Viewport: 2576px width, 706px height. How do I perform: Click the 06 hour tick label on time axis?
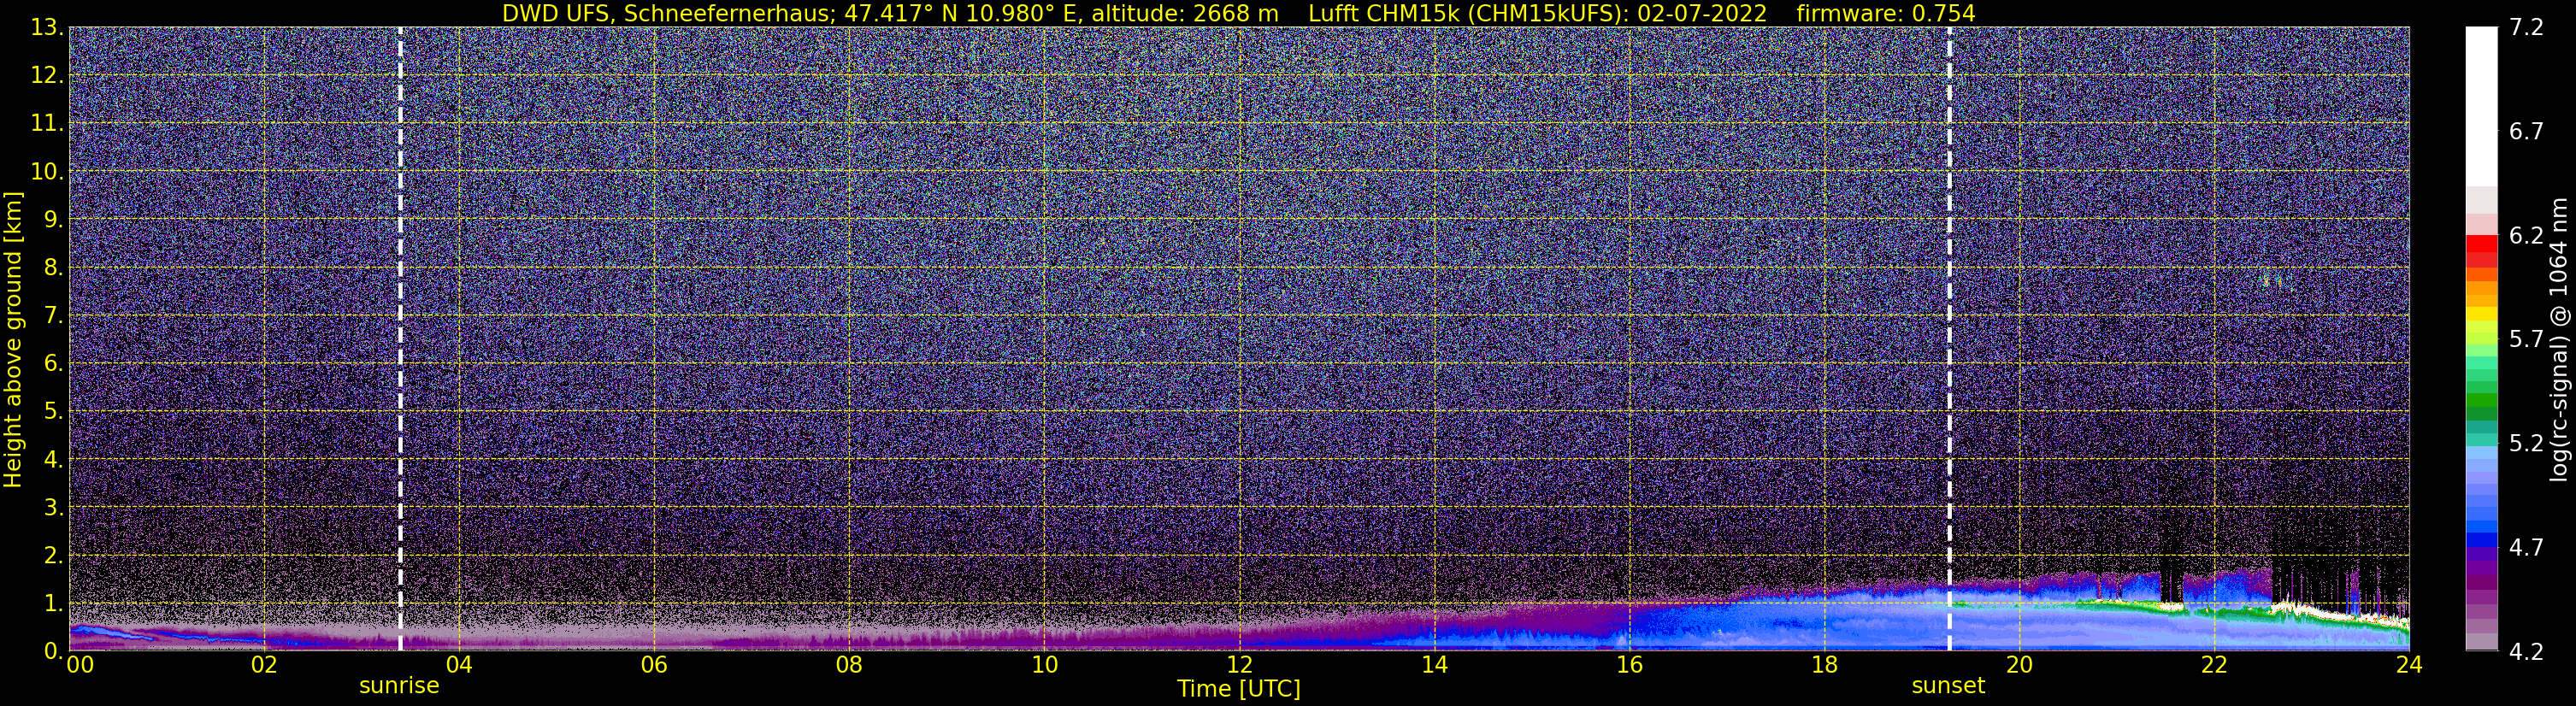[654, 665]
